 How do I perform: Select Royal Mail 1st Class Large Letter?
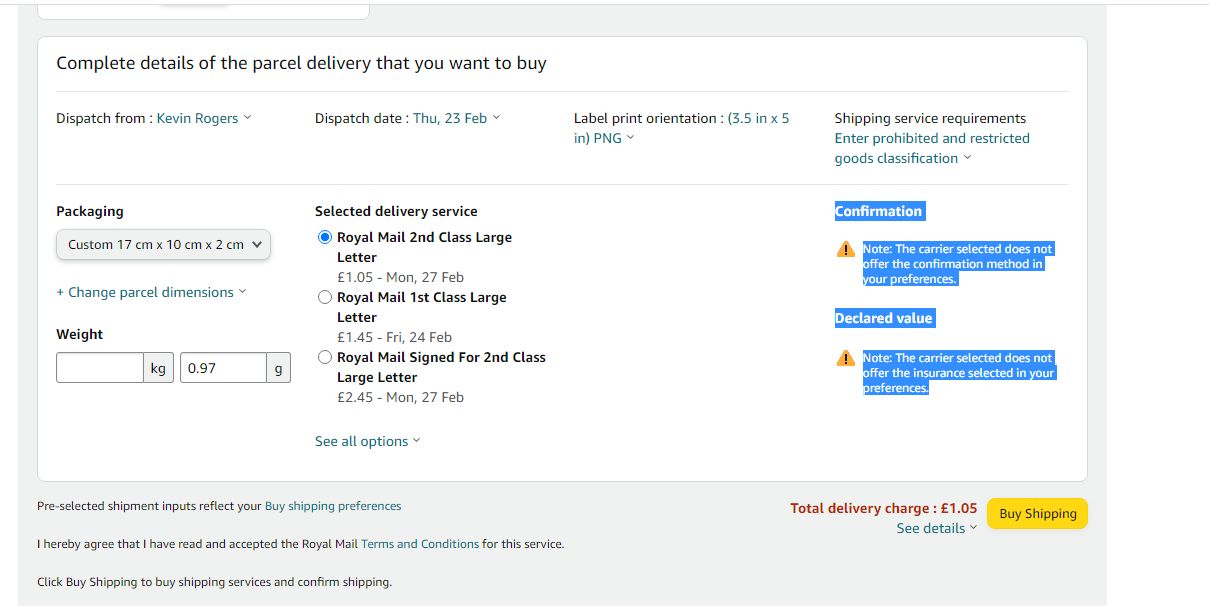[324, 297]
